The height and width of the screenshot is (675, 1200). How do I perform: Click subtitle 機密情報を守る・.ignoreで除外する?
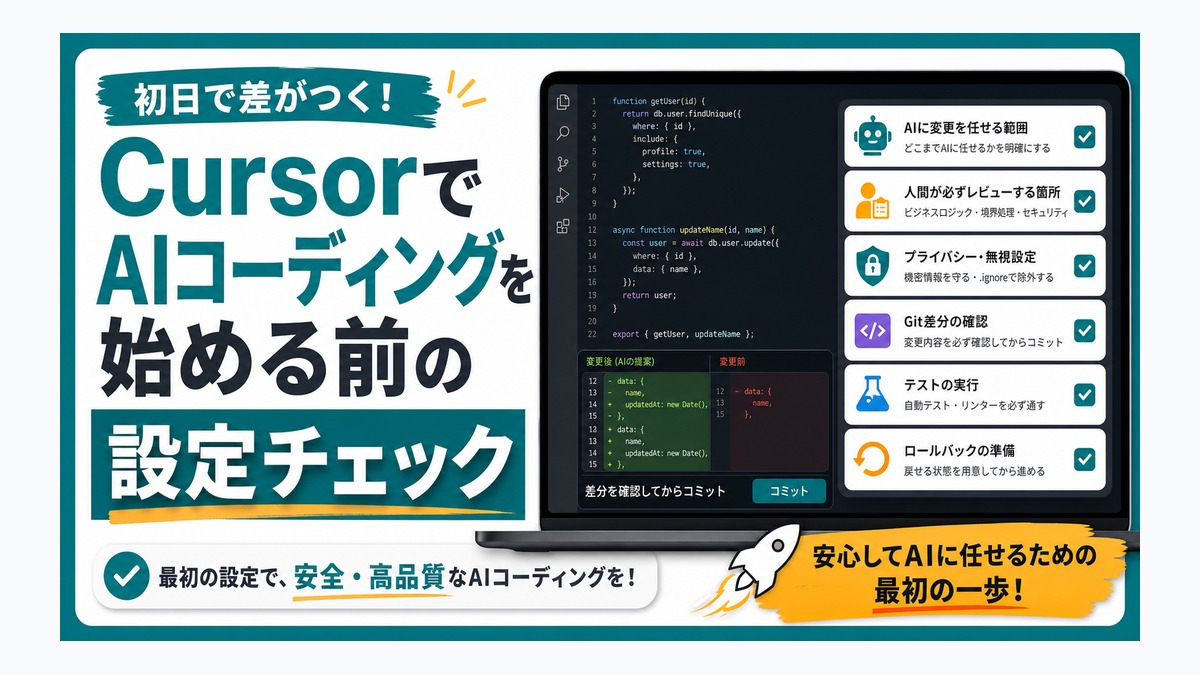[x=978, y=277]
